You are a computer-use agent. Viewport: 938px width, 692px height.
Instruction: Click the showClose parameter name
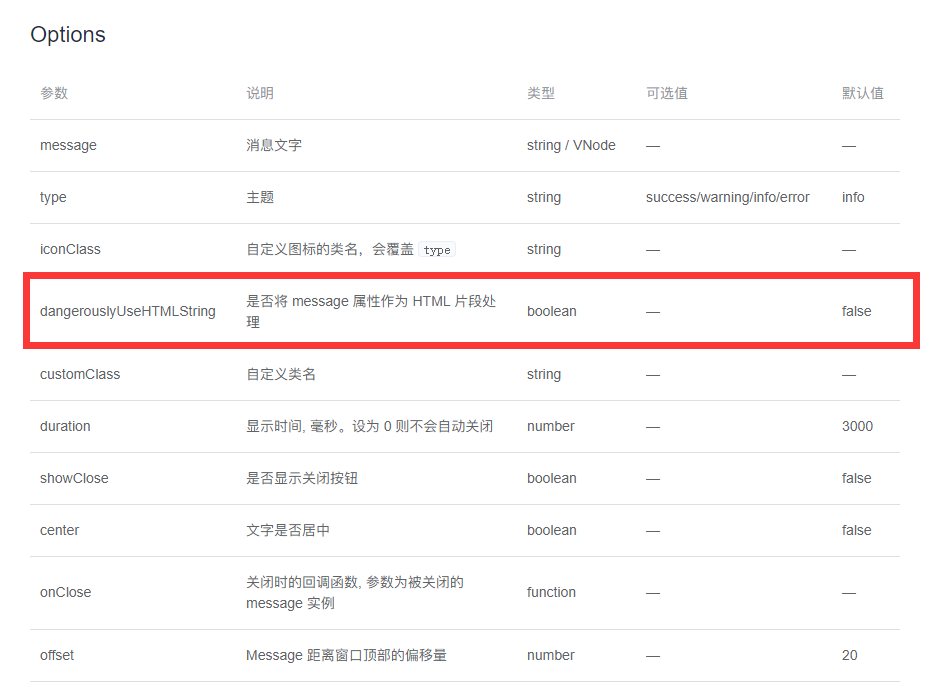[x=74, y=478]
